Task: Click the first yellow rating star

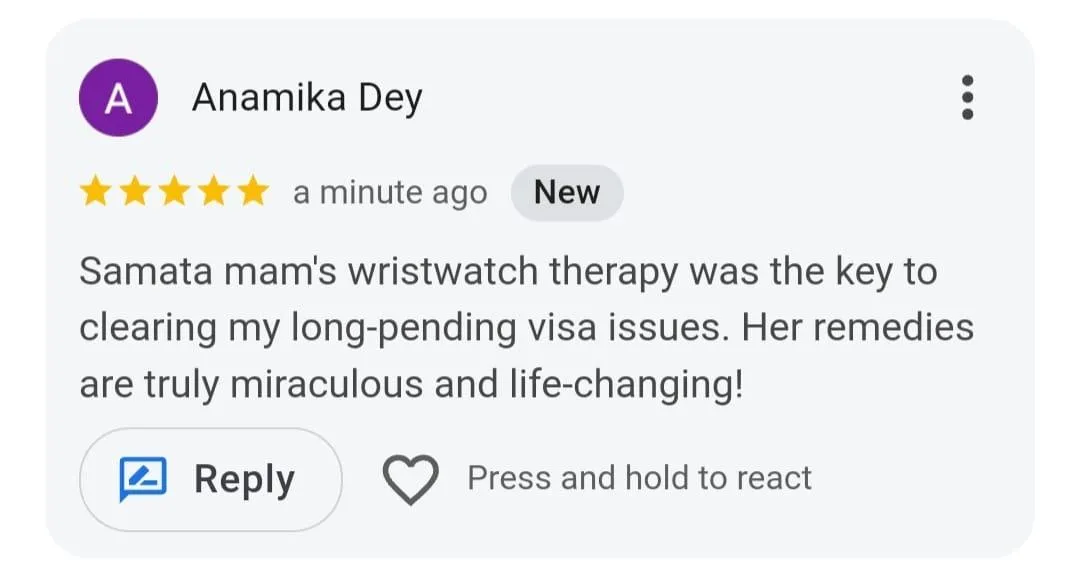Action: (x=96, y=191)
